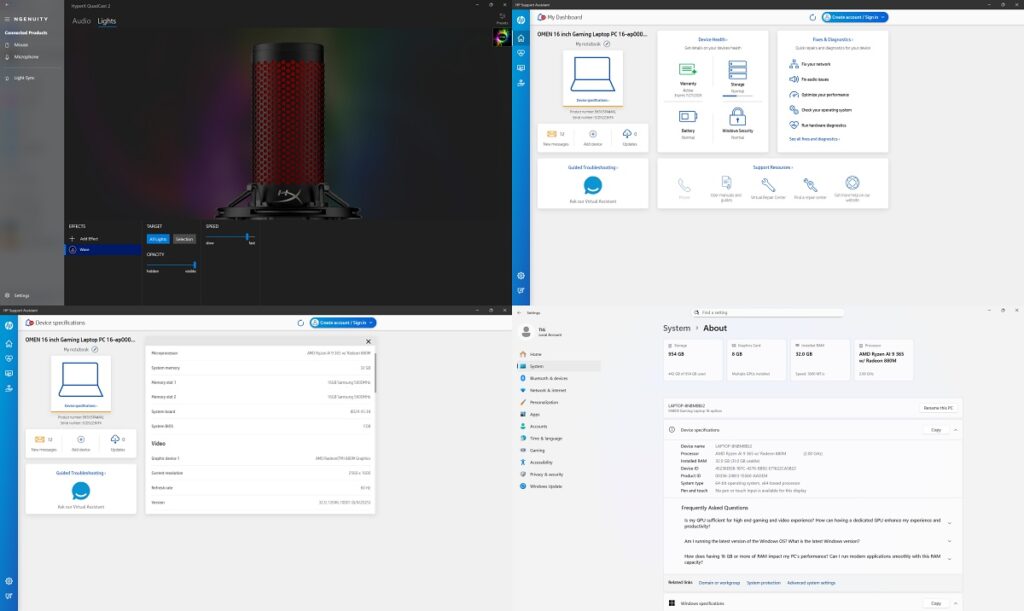Image resolution: width=1024 pixels, height=611 pixels.
Task: Open Find a repair center icon
Action: (x=810, y=185)
